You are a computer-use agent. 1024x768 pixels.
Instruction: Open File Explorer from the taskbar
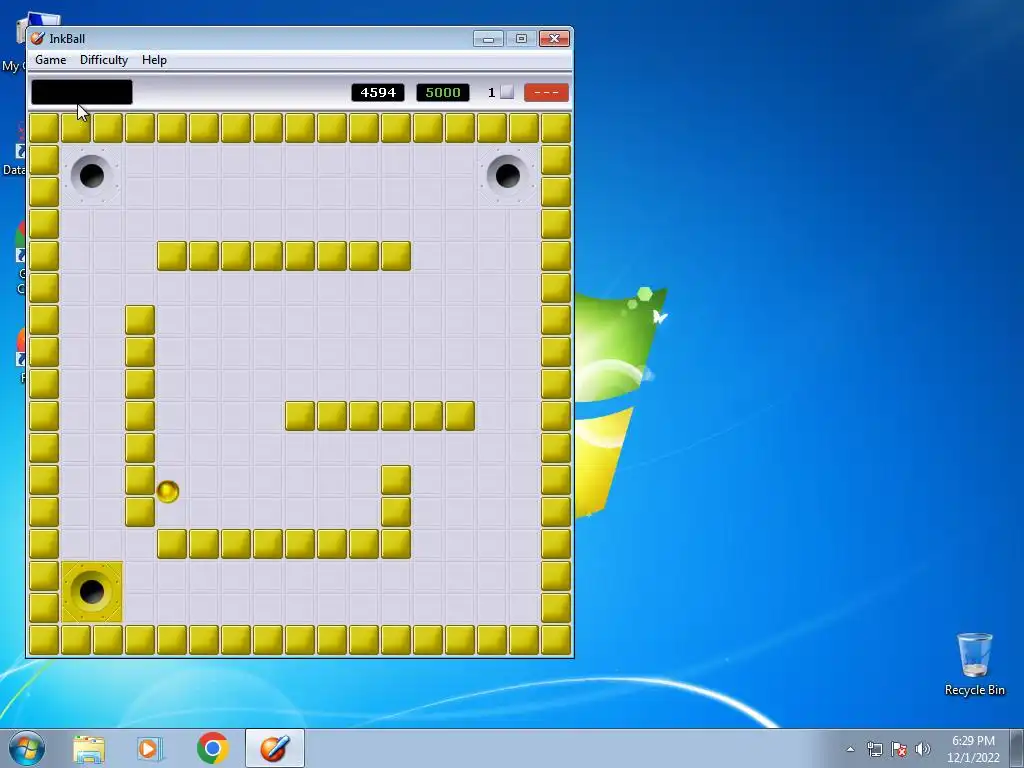coord(89,749)
